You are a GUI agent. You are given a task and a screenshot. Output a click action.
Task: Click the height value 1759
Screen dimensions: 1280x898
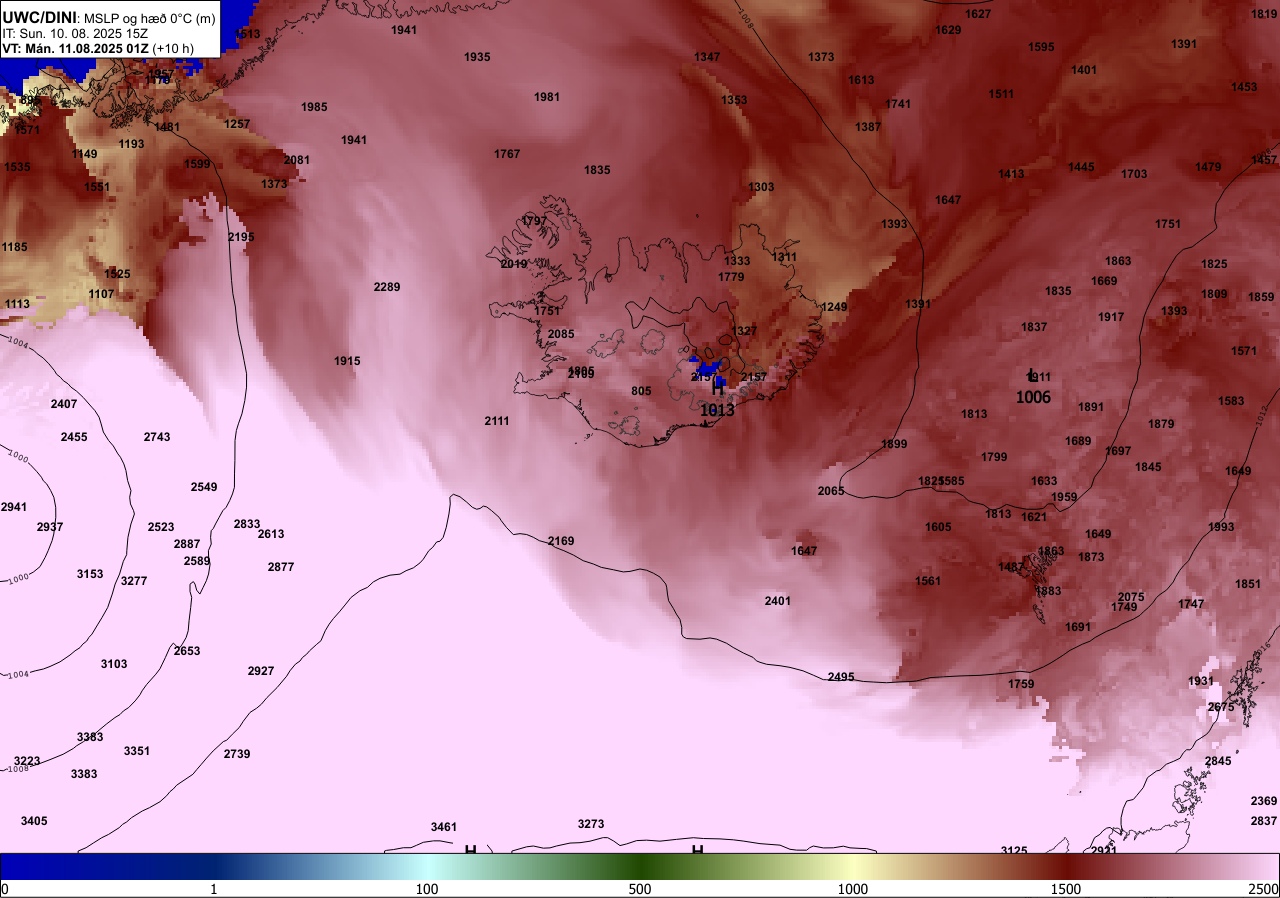click(1021, 684)
